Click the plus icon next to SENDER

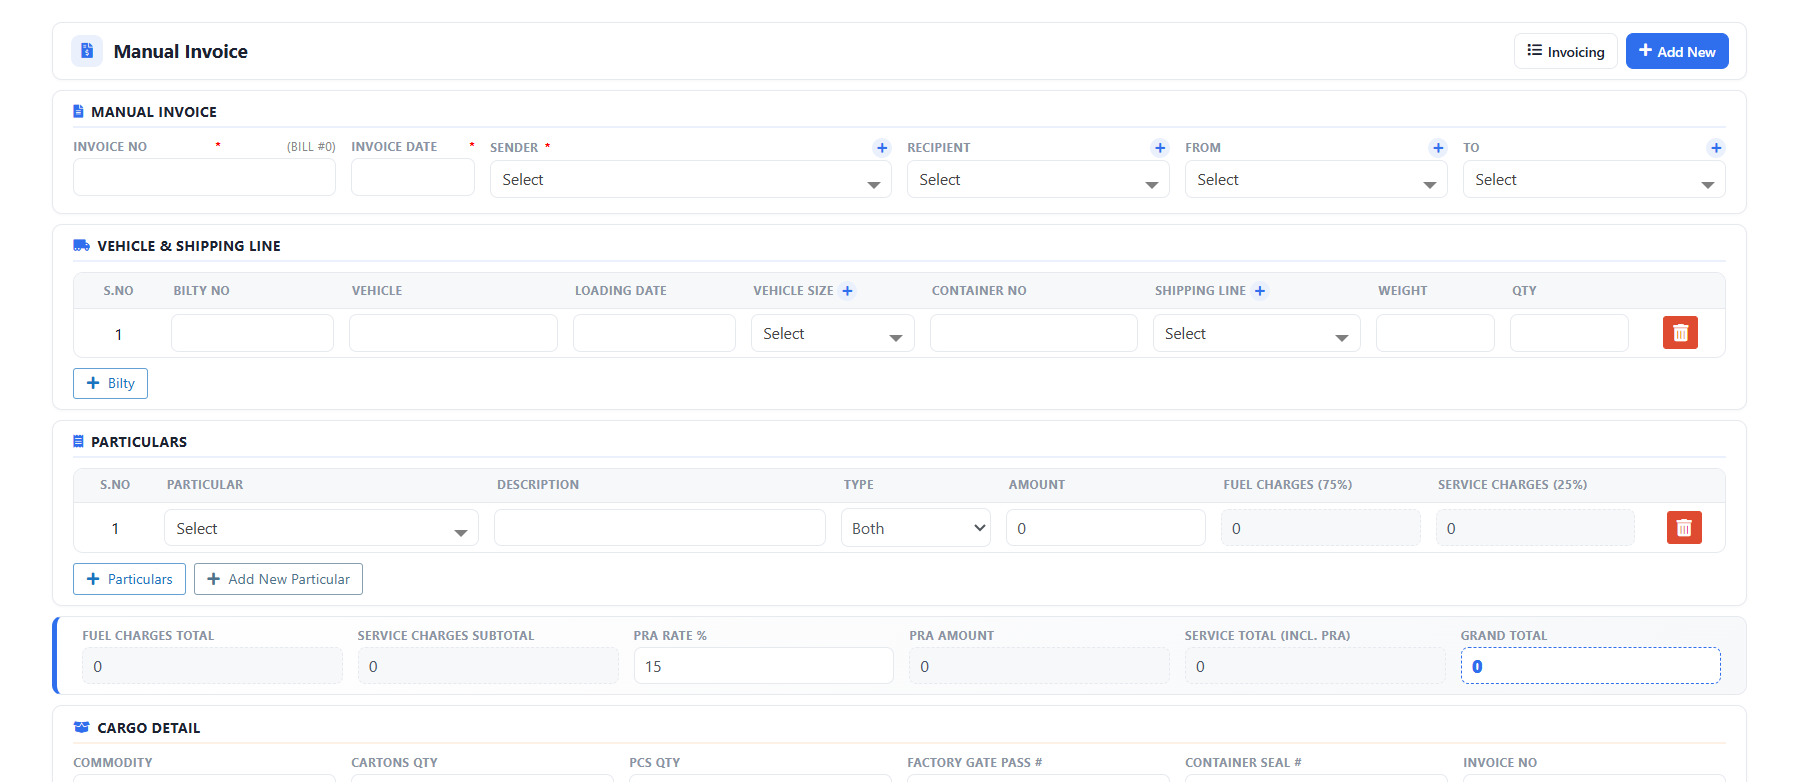pos(882,148)
